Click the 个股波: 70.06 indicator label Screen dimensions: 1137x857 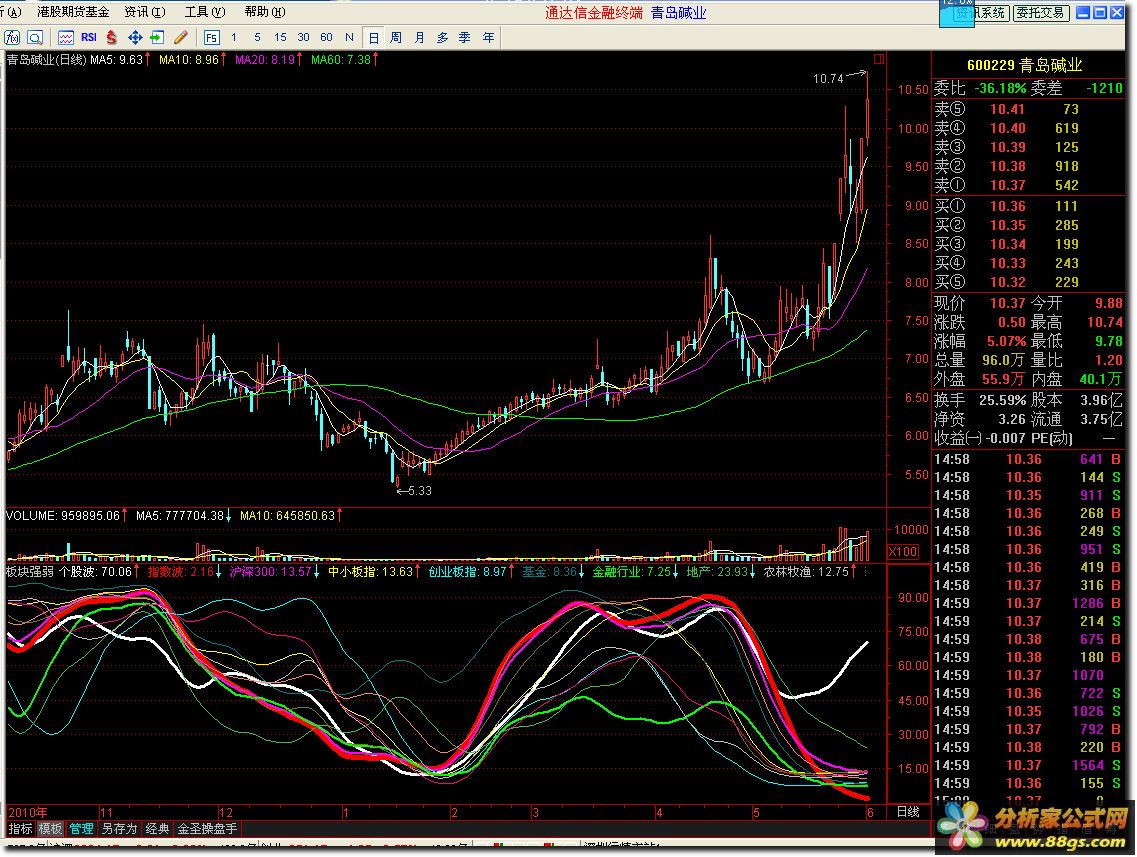96,572
